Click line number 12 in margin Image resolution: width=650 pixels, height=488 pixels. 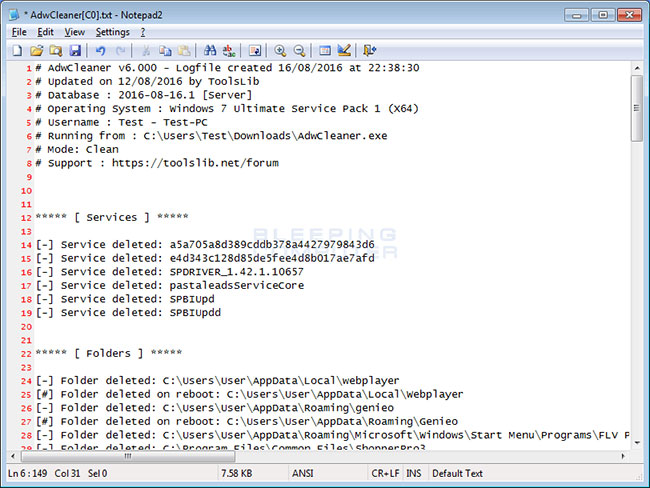[26, 218]
